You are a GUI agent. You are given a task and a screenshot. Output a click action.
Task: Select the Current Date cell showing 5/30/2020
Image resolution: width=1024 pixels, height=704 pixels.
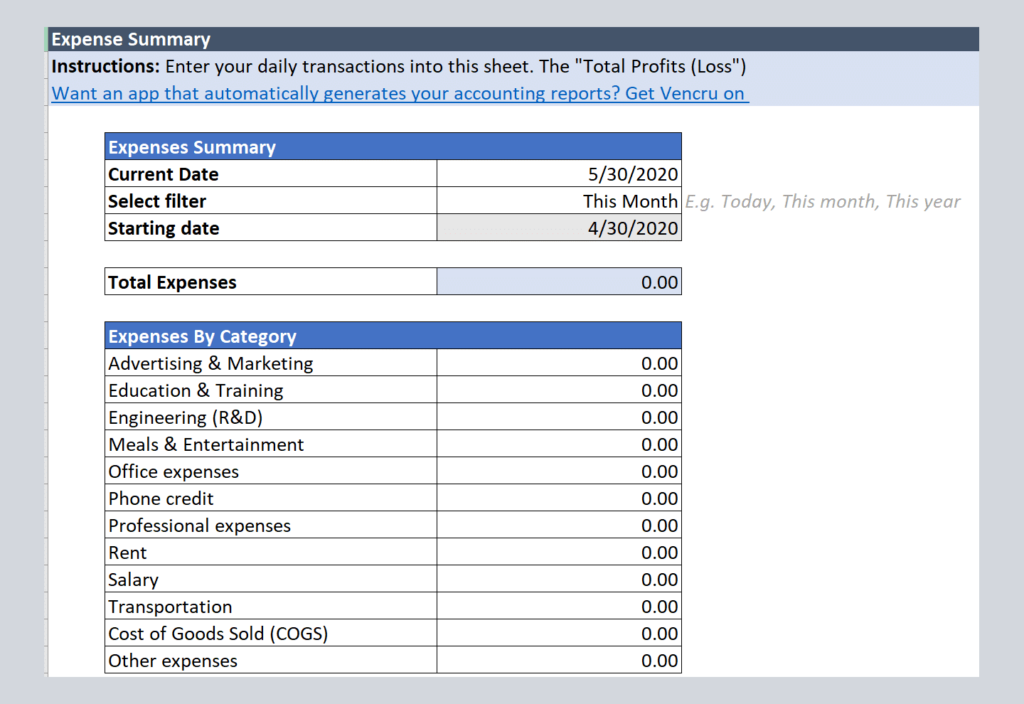click(x=559, y=174)
